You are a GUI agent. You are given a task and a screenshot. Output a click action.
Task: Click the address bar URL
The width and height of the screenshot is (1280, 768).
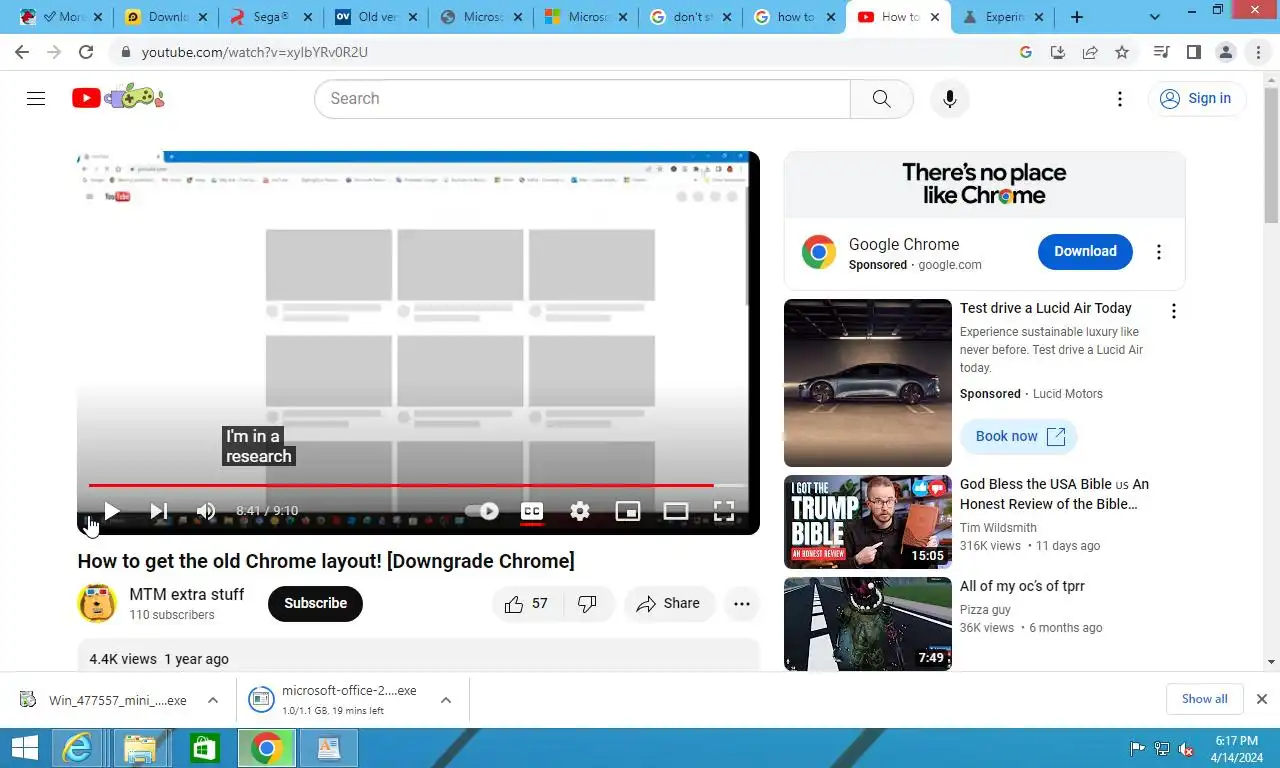click(x=255, y=52)
